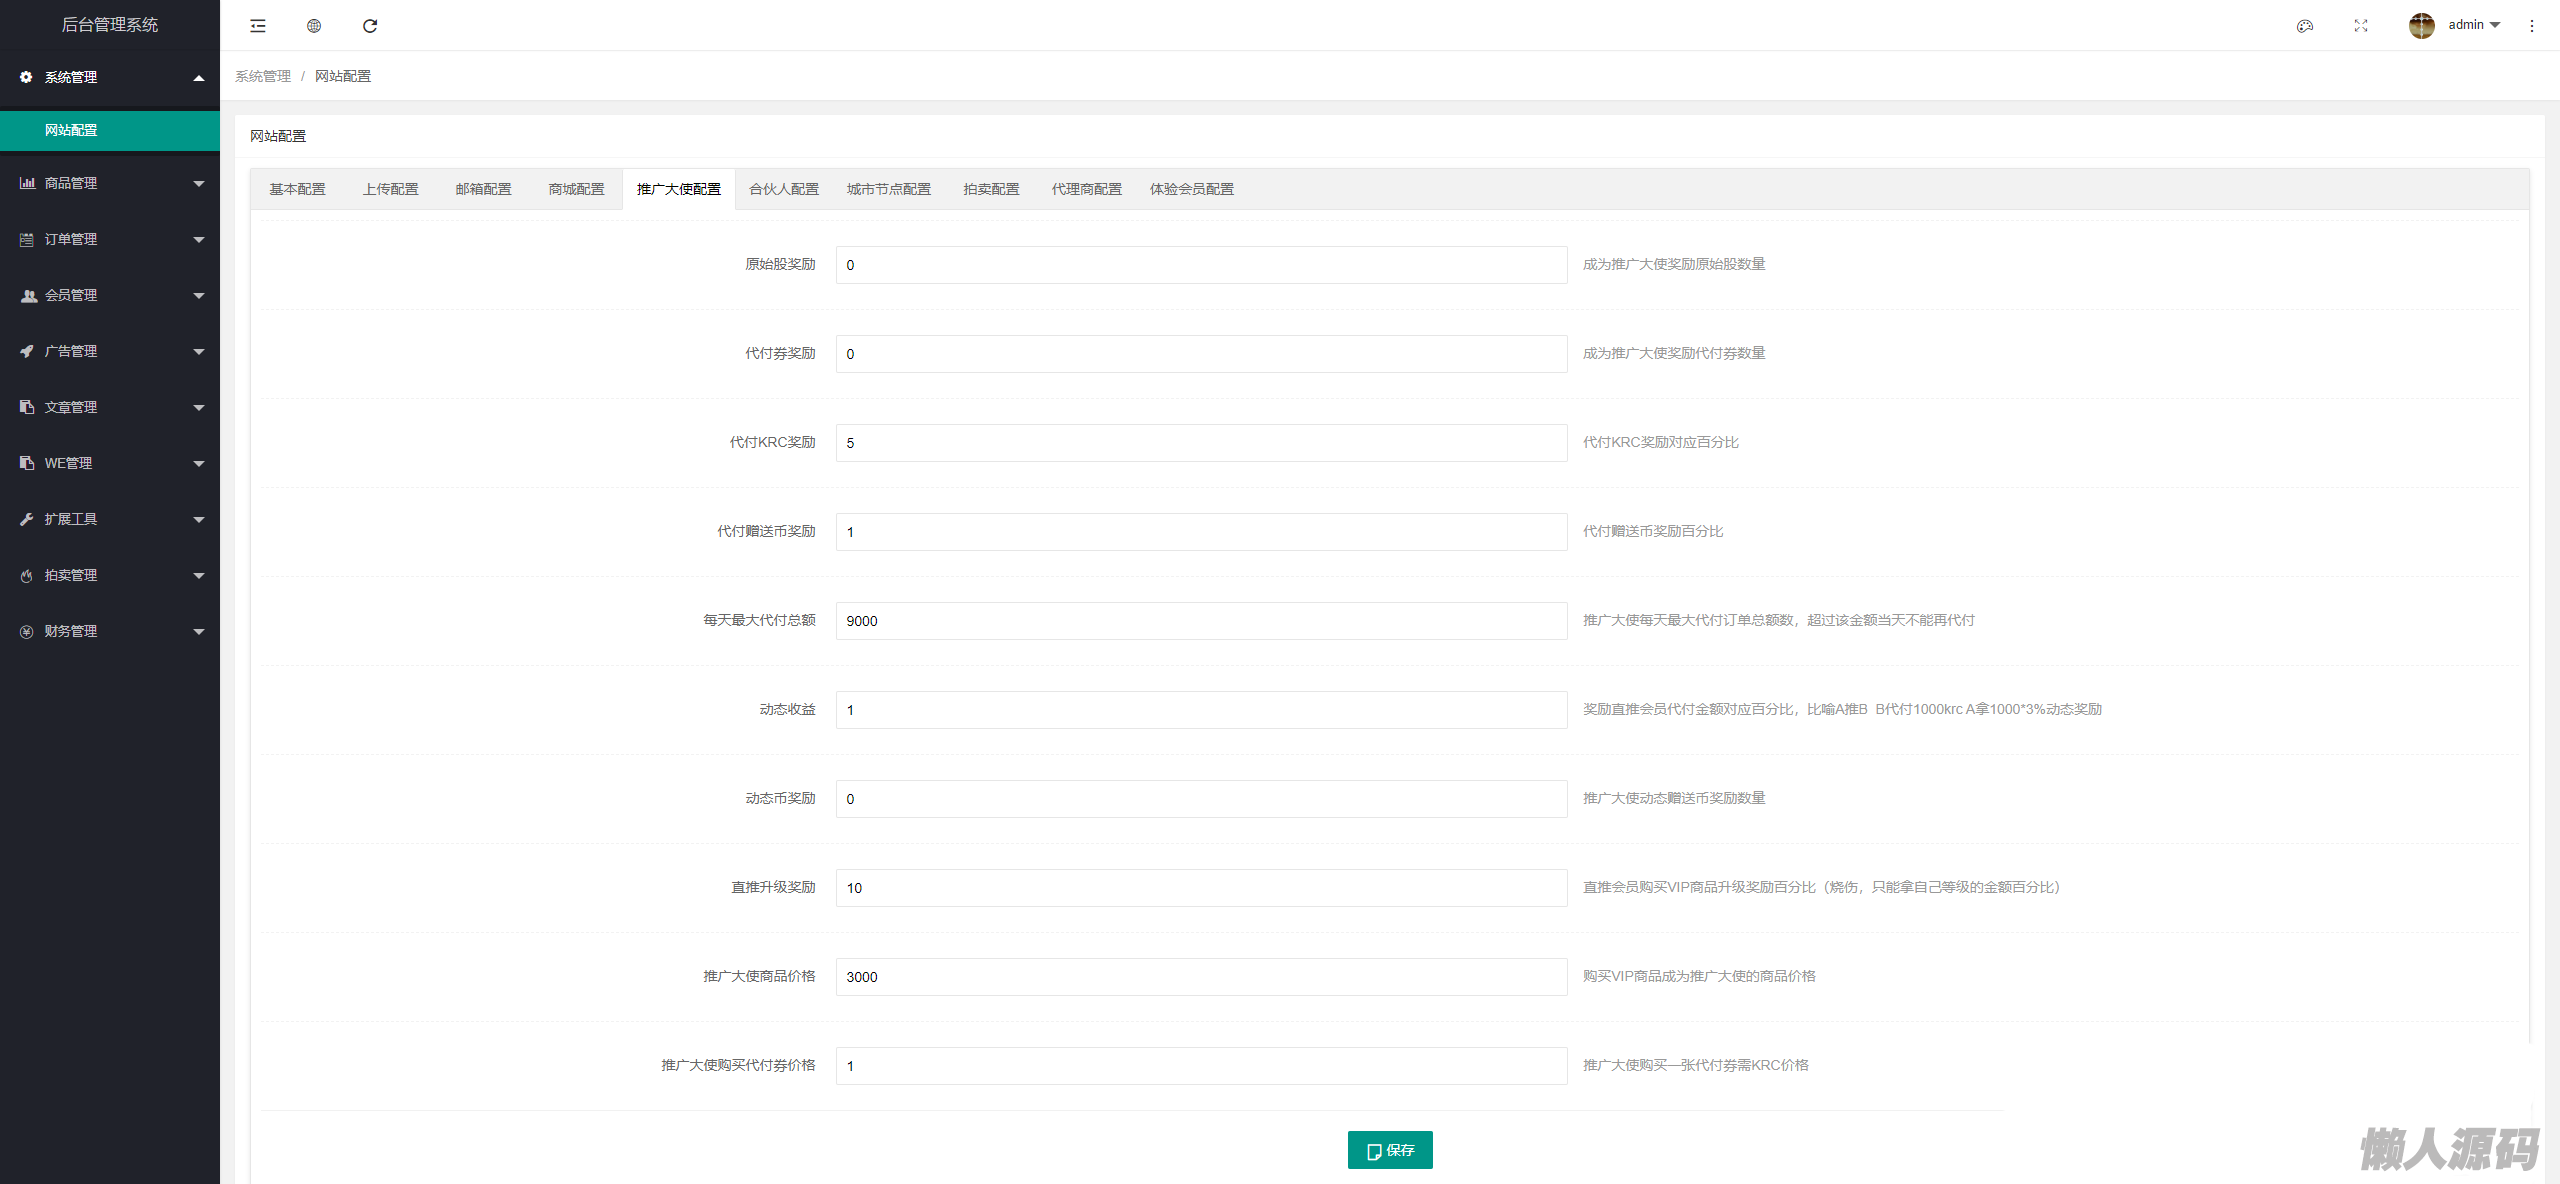Image resolution: width=2560 pixels, height=1184 pixels.
Task: Open the 体验会员配置 tab
Action: click(x=1191, y=189)
